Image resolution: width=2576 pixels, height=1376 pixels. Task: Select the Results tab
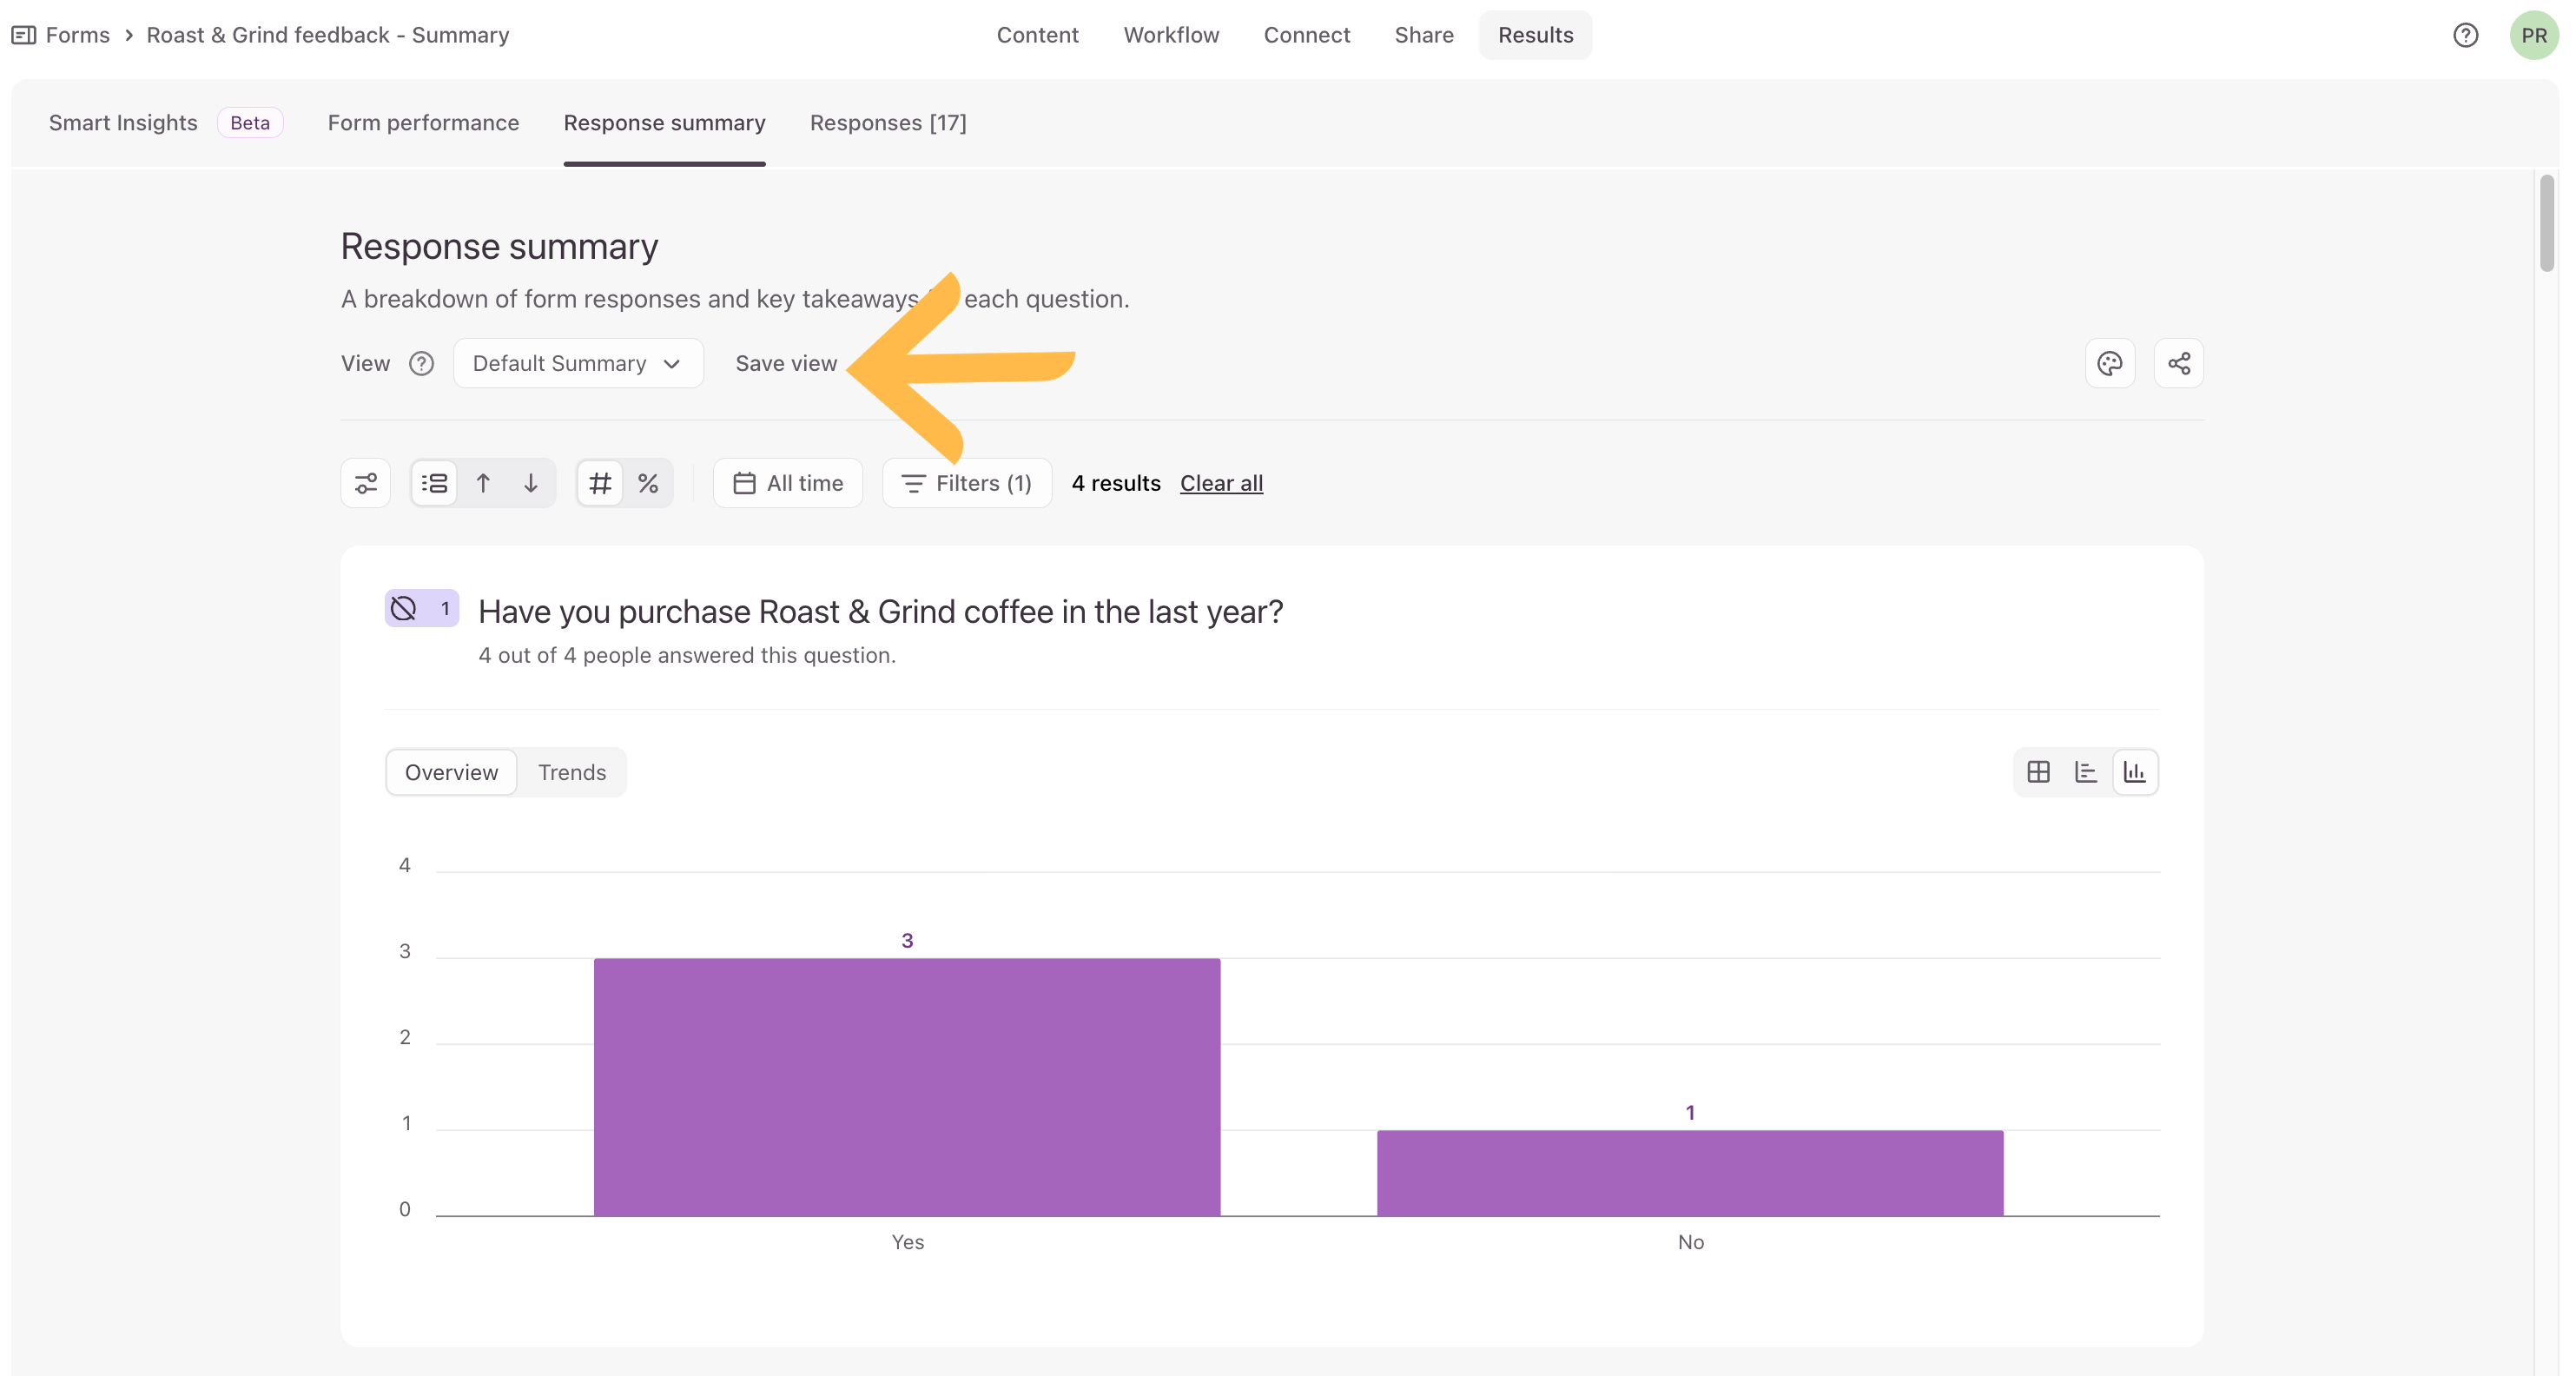[1535, 35]
